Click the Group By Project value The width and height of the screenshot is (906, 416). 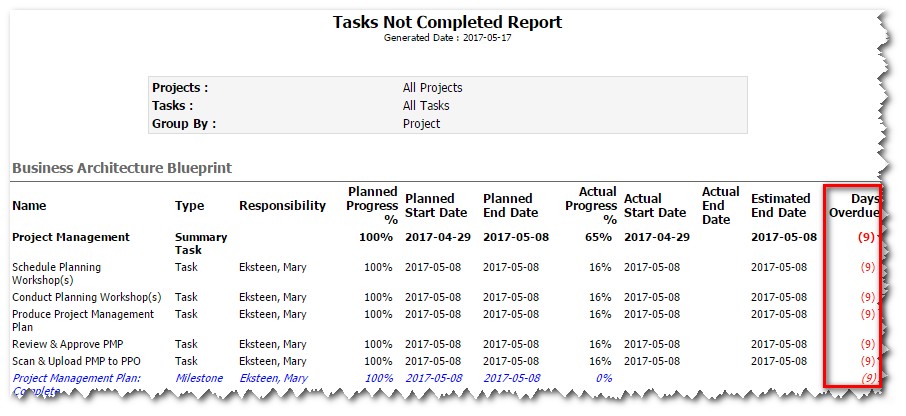pos(421,124)
